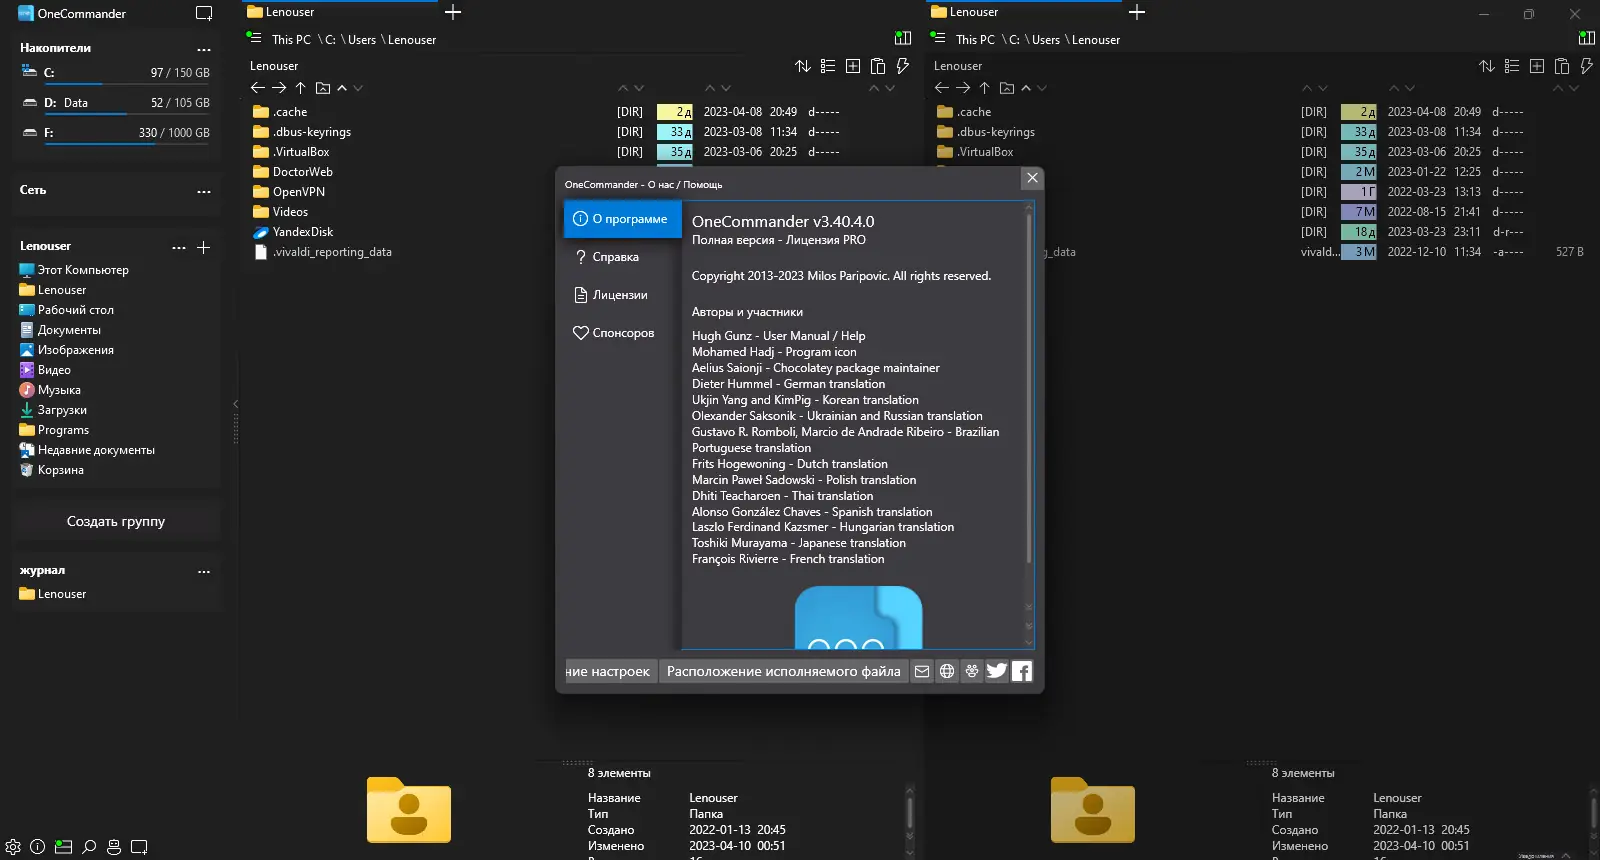The width and height of the screenshot is (1600, 860).
Task: Open search with the magnifier icon
Action: coord(89,847)
